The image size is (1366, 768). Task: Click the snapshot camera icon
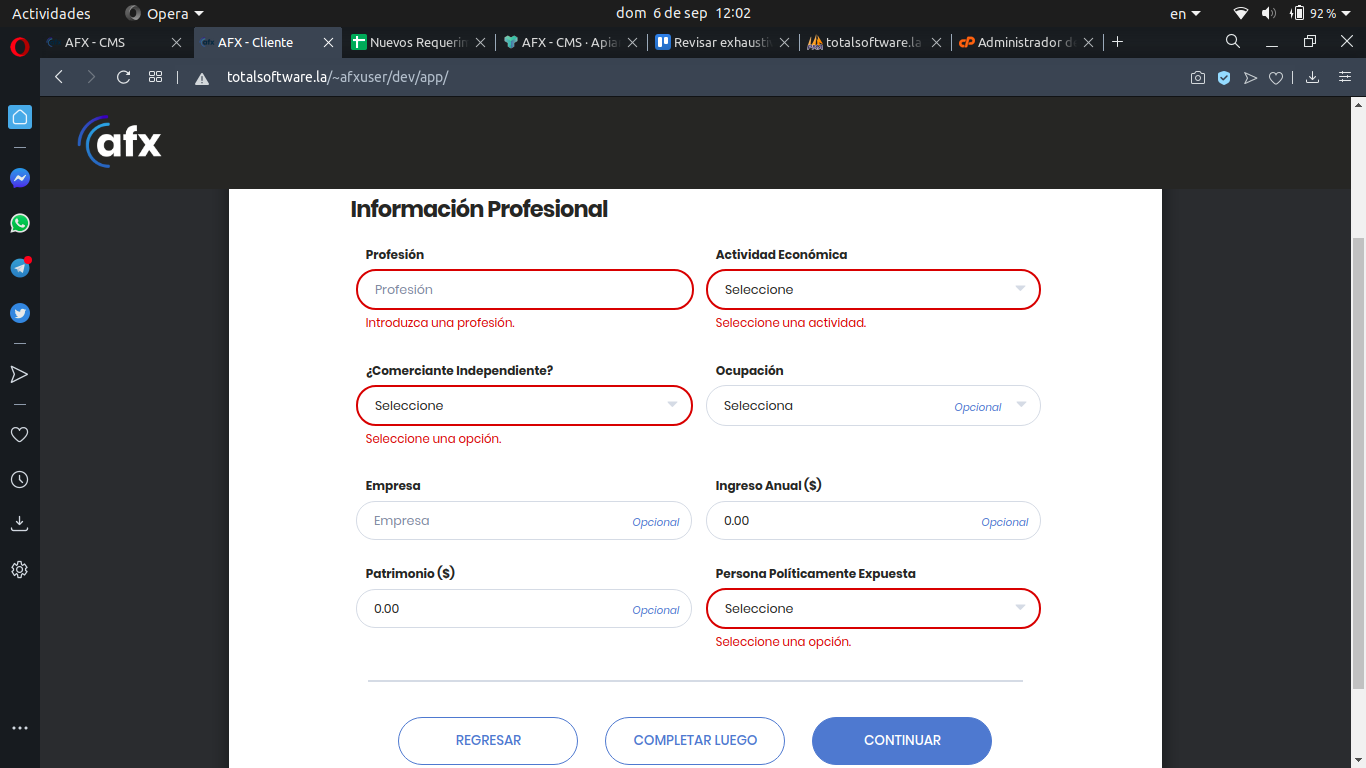click(x=1197, y=78)
